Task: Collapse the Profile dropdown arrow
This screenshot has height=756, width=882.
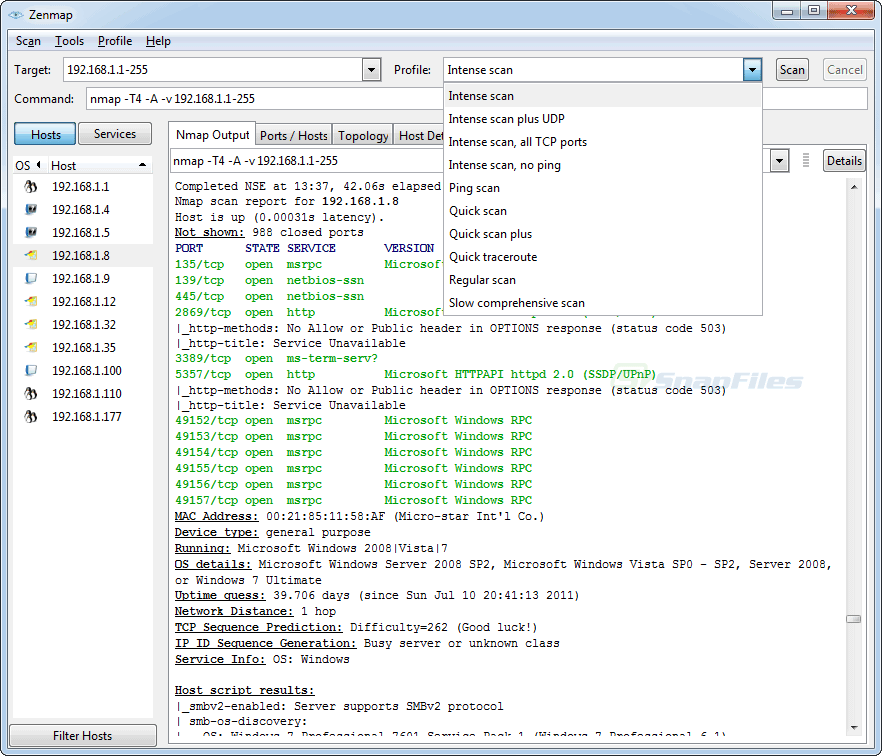Action: 752,70
